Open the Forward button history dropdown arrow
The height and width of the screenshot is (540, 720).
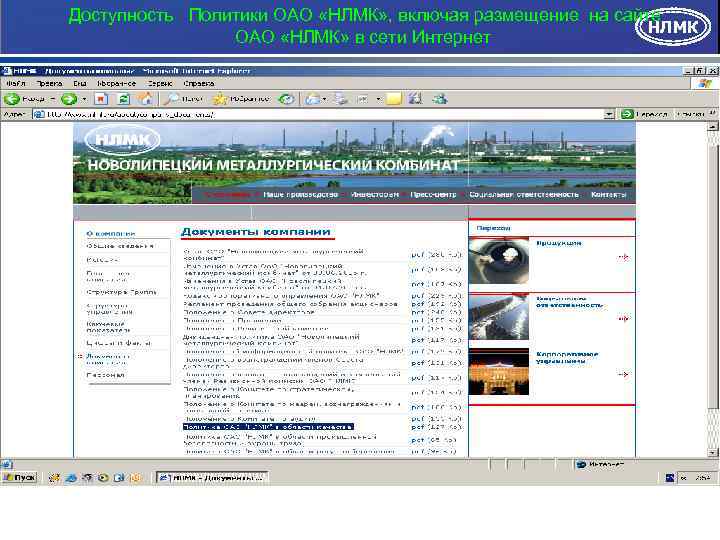[84, 99]
